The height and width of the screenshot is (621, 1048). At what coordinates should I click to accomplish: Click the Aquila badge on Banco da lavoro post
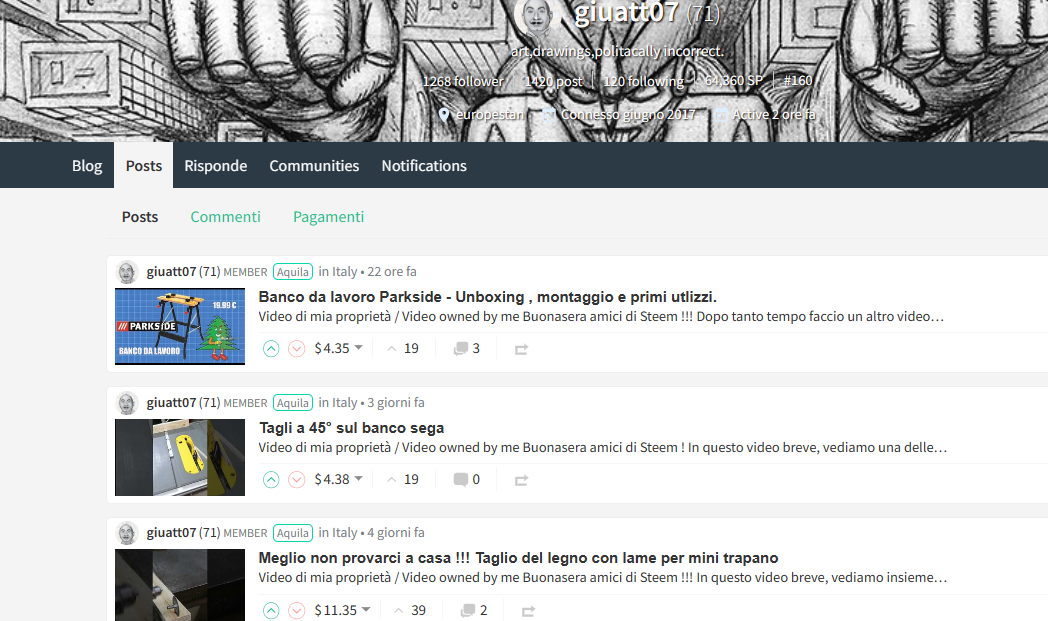pyautogui.click(x=293, y=272)
